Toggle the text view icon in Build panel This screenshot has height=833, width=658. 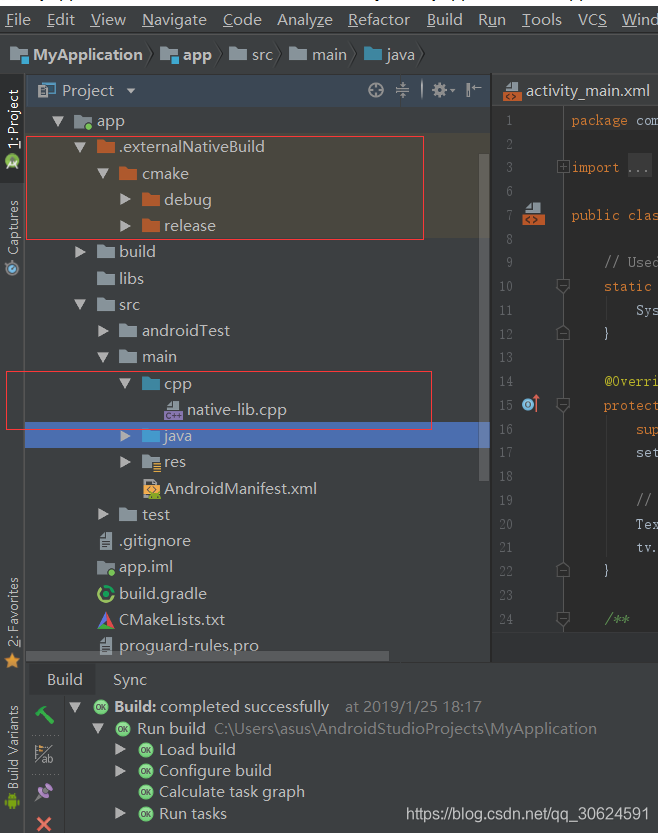(x=44, y=754)
